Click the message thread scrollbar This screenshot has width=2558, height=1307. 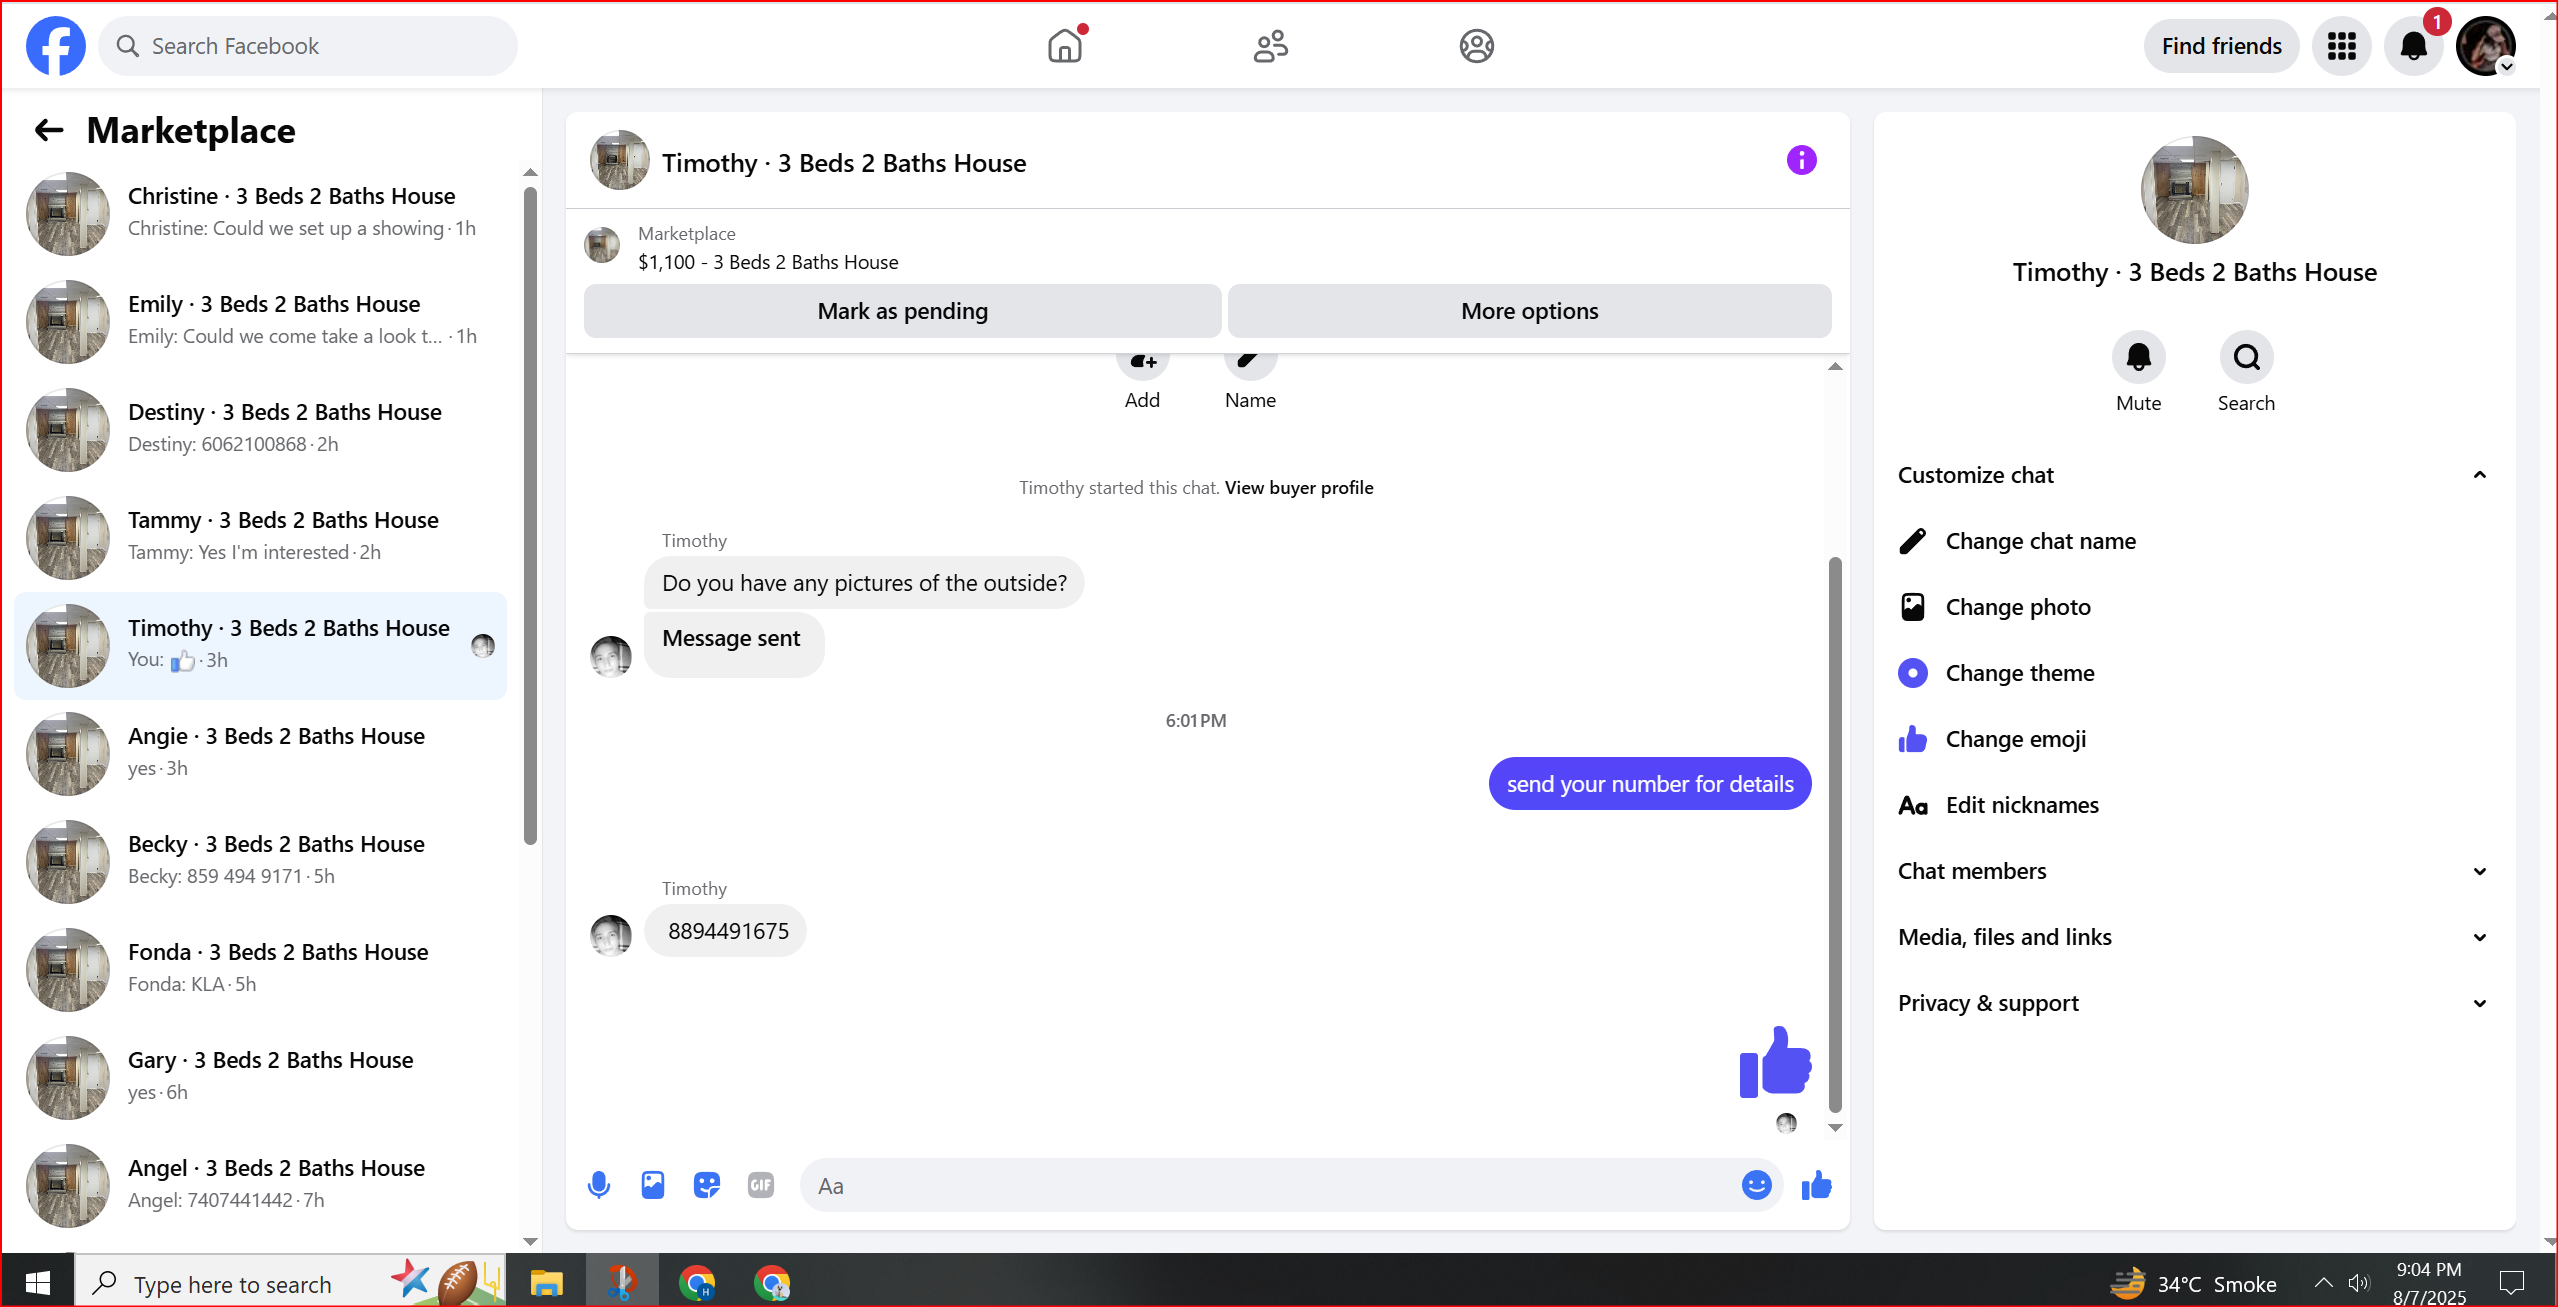(1835, 835)
